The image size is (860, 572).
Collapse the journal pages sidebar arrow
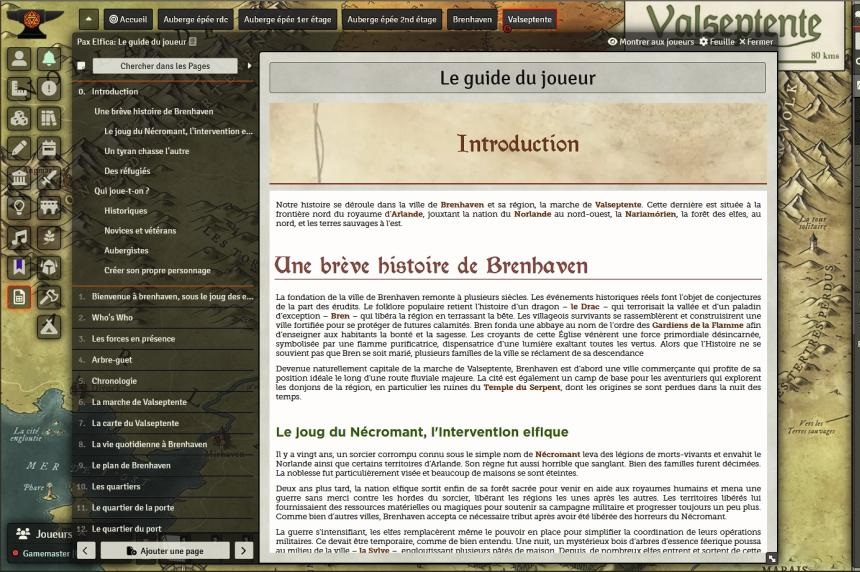point(250,66)
